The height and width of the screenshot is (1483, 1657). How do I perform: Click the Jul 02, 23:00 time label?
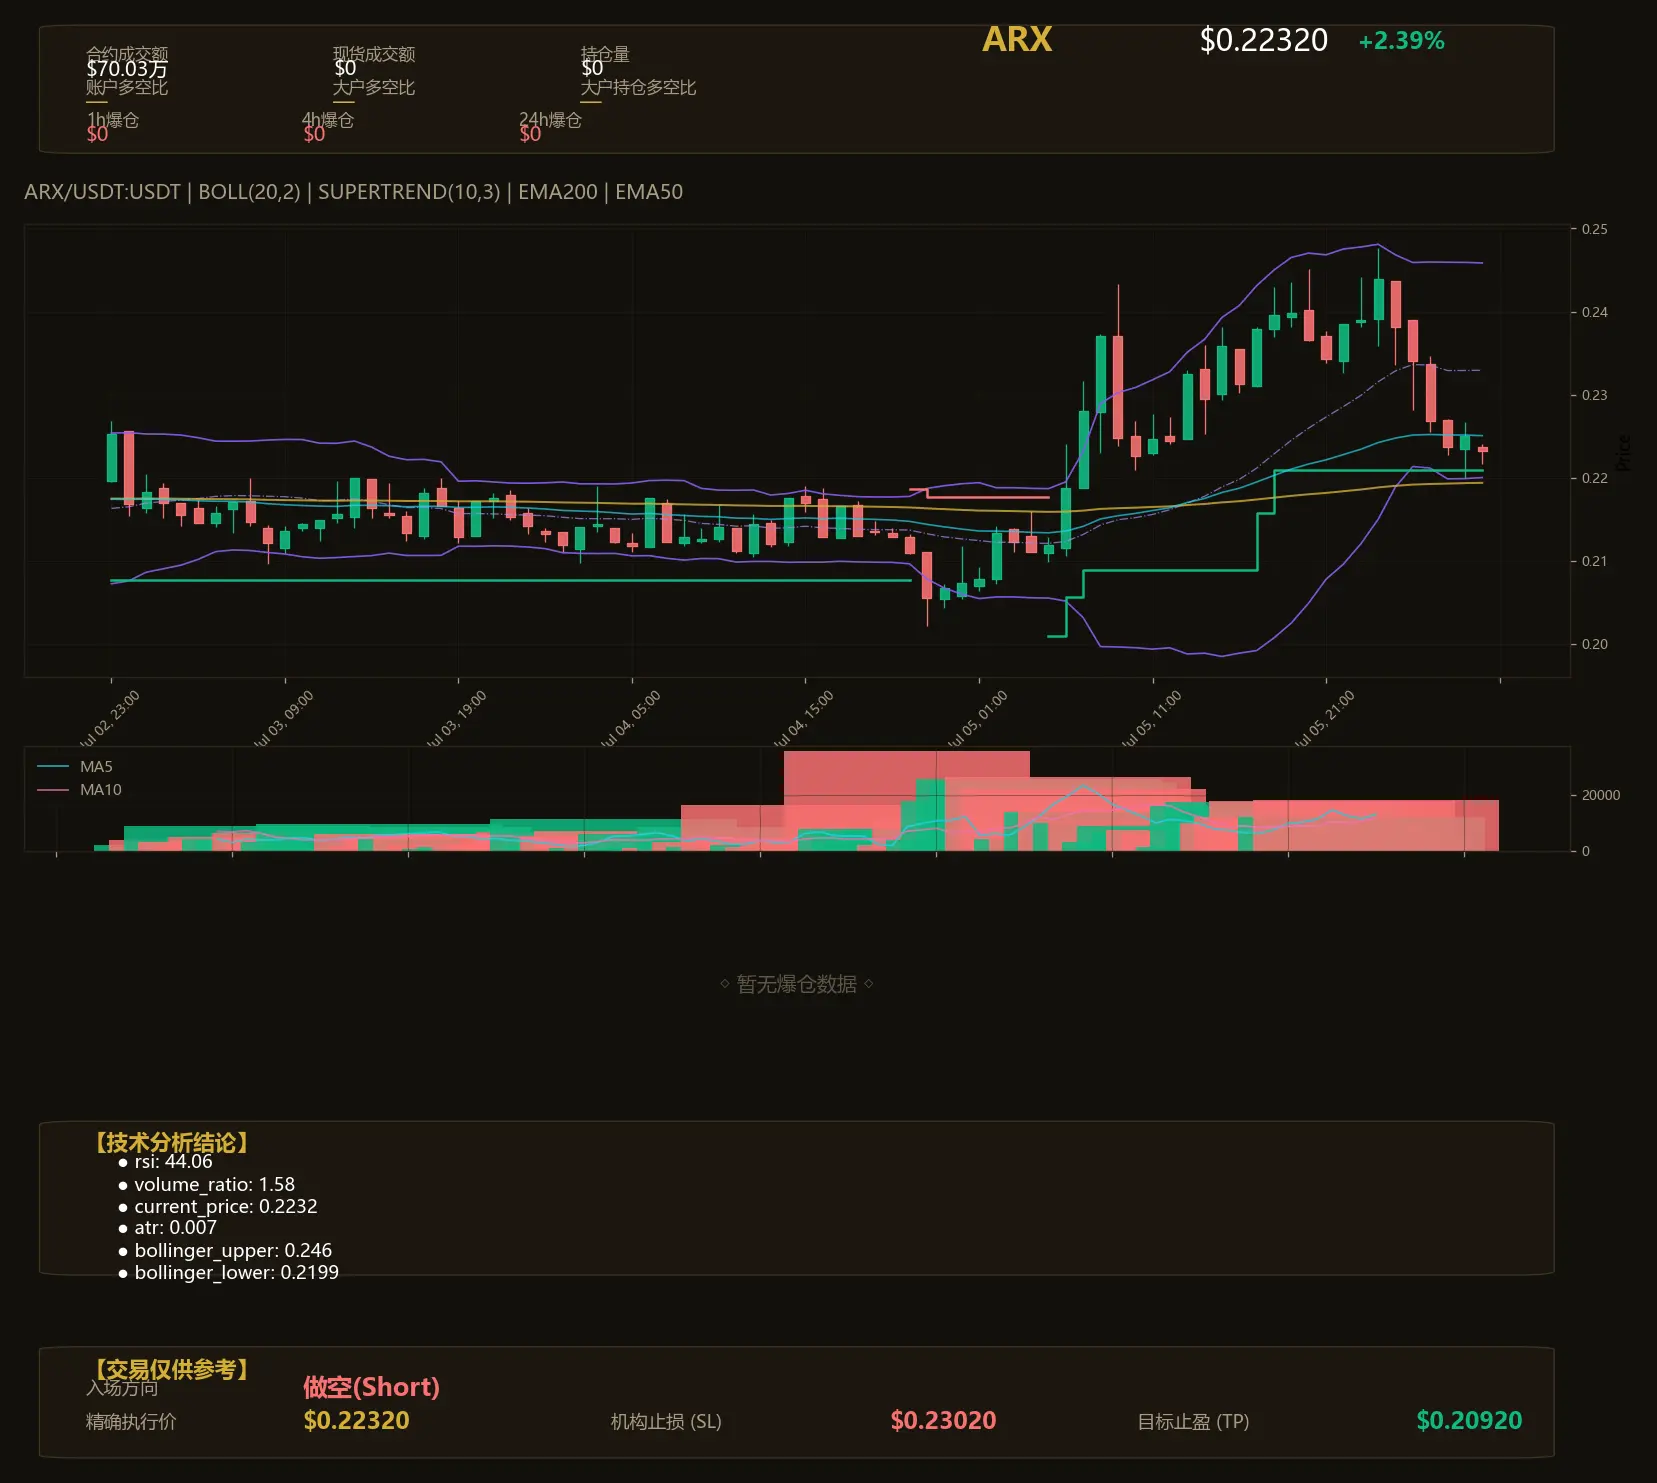tap(108, 719)
